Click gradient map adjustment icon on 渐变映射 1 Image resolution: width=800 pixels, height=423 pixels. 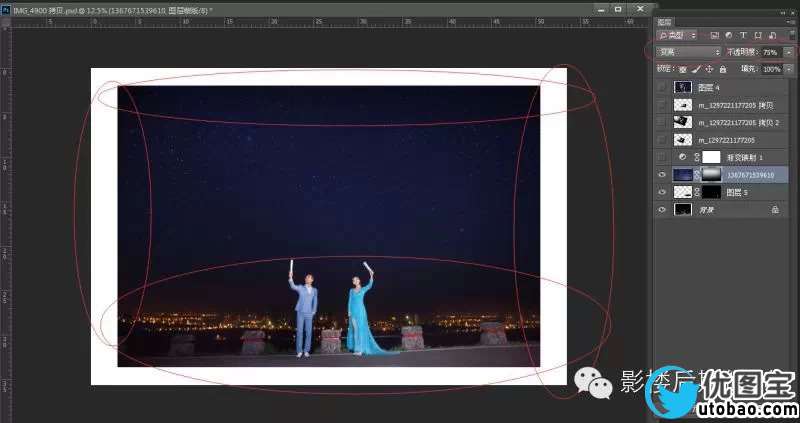683,157
